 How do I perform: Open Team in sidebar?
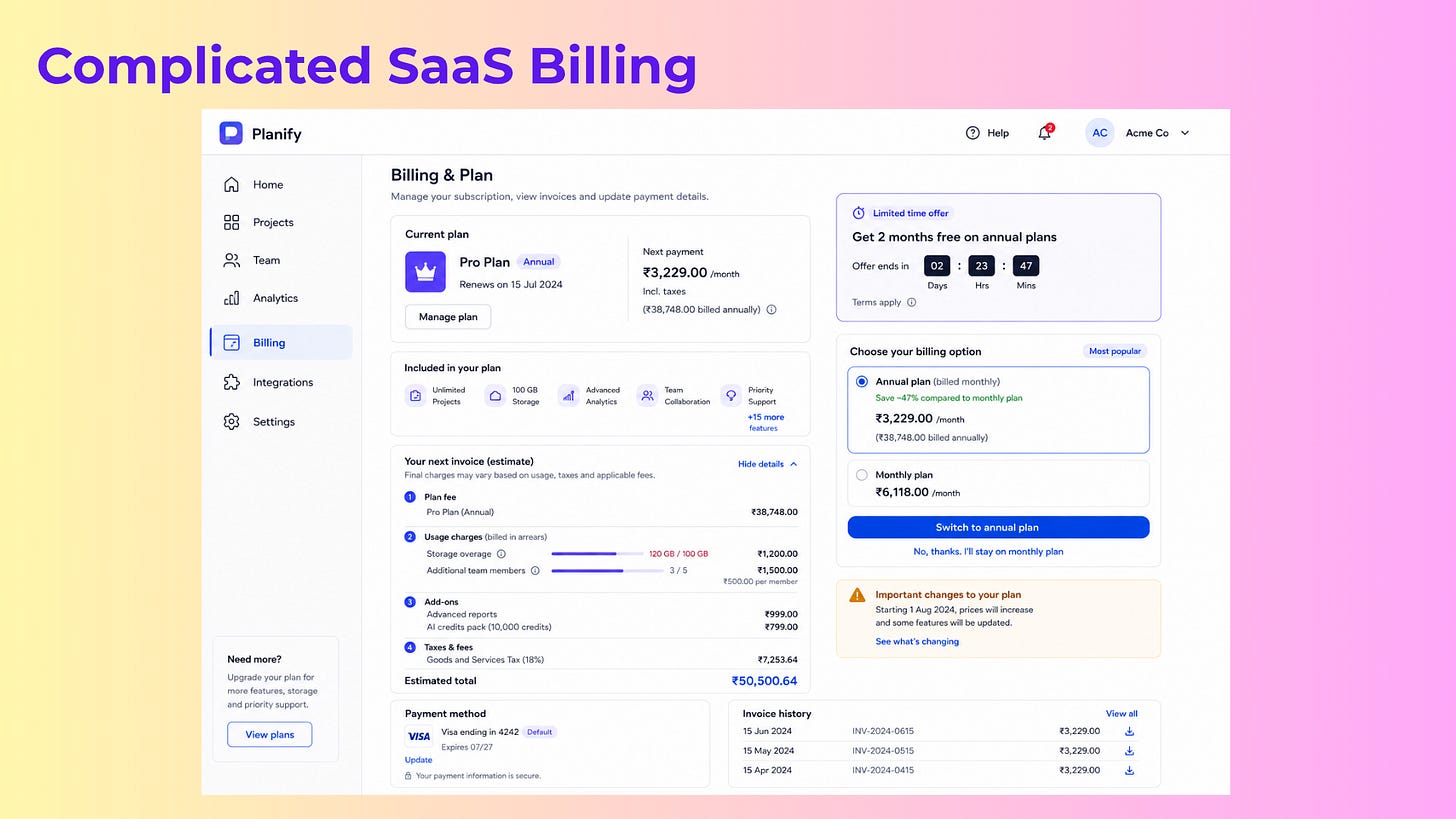pos(280,260)
